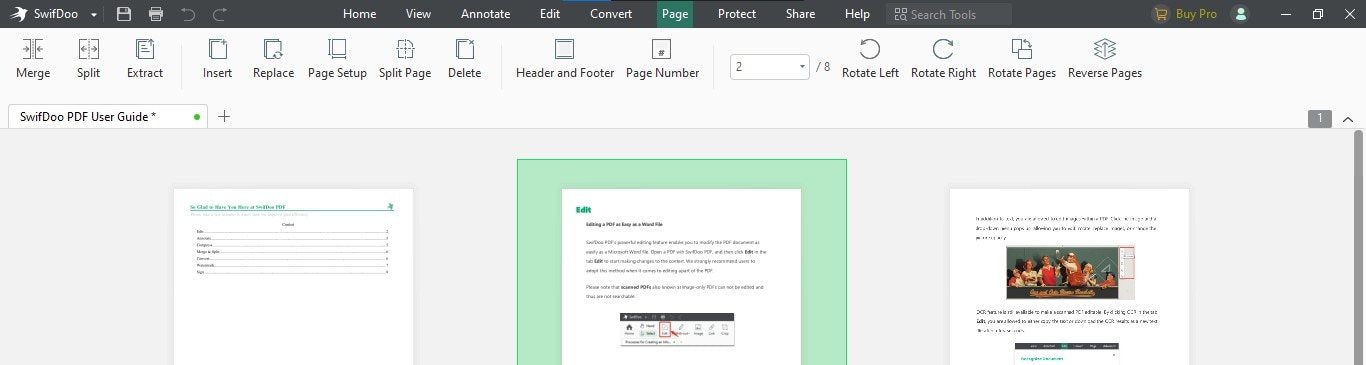Click the SwifDoo bird logo
The height and width of the screenshot is (365, 1366).
(x=18, y=14)
